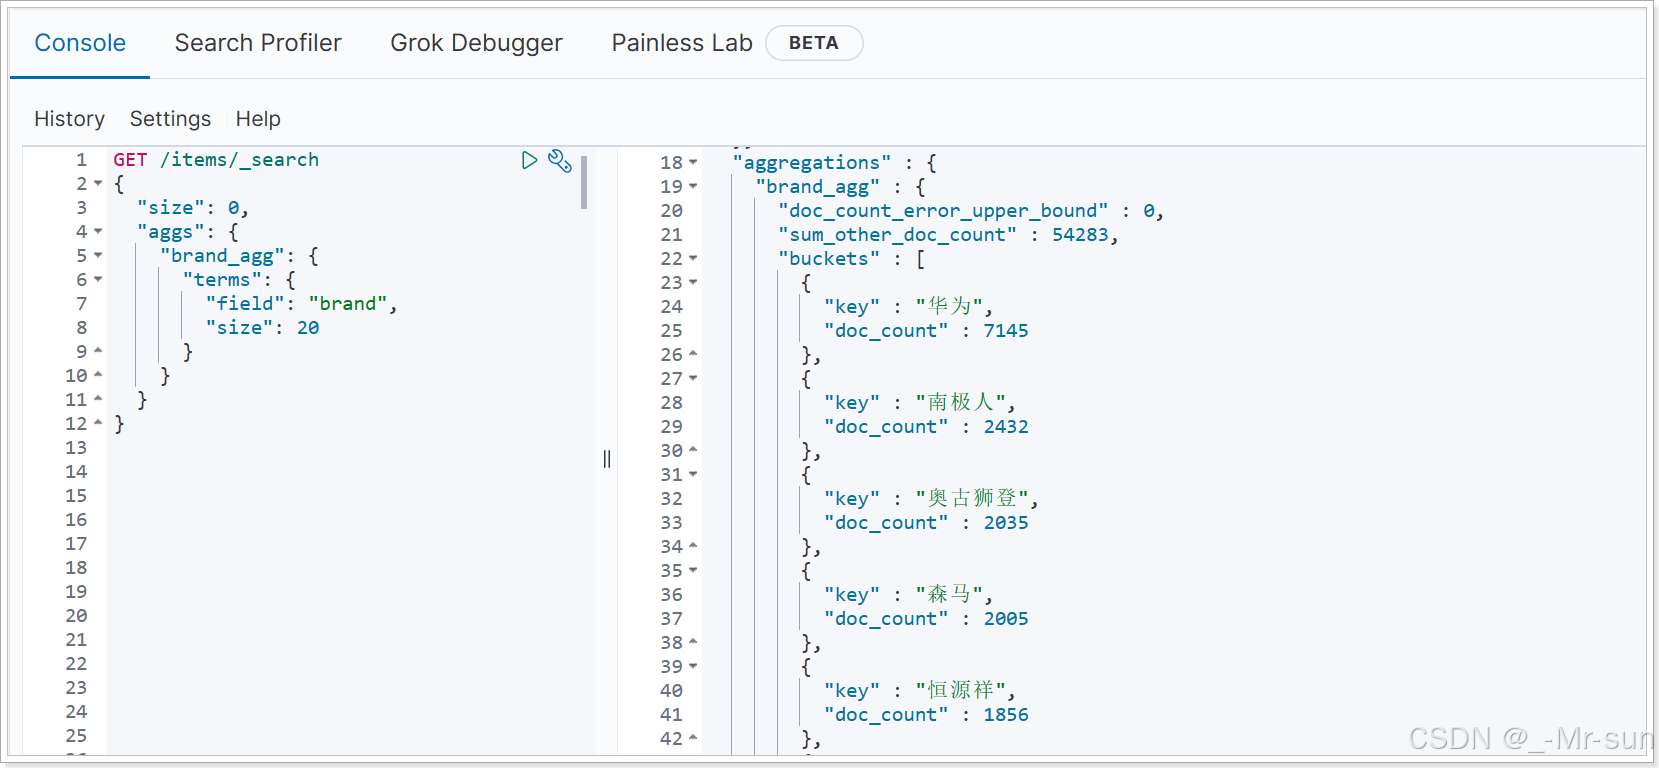Open the Grok Debugger tab
This screenshot has height=768, width=1659.
pos(476,43)
